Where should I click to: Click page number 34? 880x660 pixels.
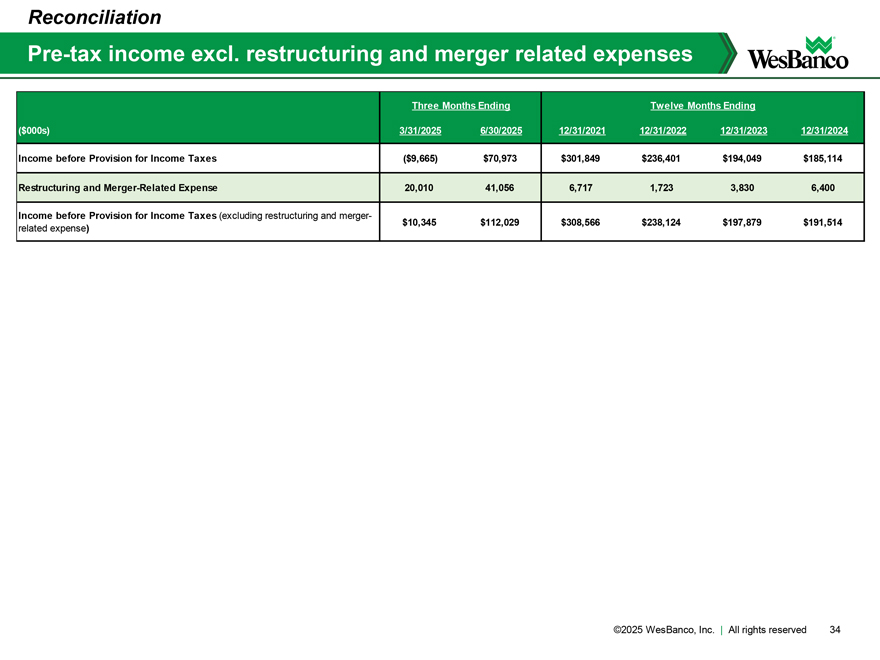[x=835, y=630]
